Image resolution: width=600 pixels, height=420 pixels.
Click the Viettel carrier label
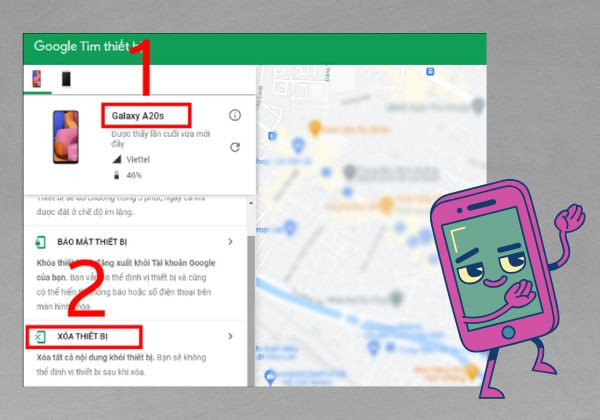(x=138, y=160)
